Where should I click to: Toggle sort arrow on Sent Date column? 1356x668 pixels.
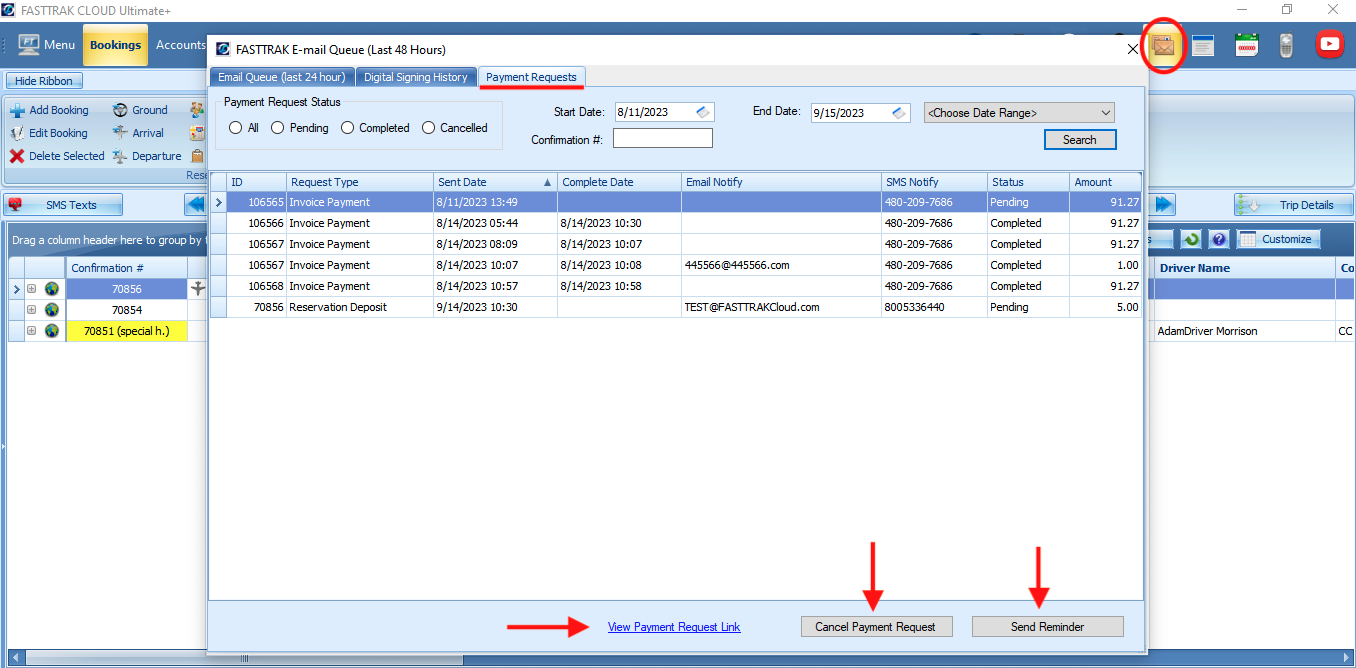click(547, 182)
